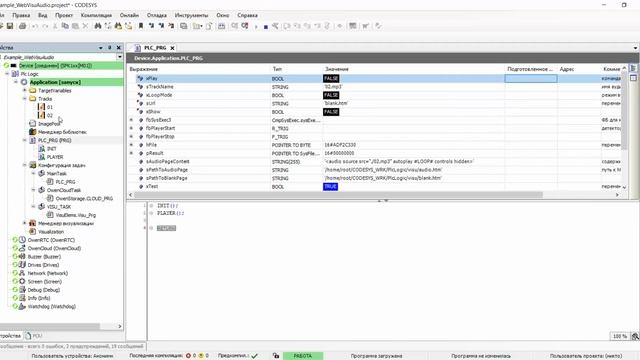This screenshot has height=360, width=640.
Task: Collapse the Application tree node
Action: pyautogui.click(x=16, y=82)
